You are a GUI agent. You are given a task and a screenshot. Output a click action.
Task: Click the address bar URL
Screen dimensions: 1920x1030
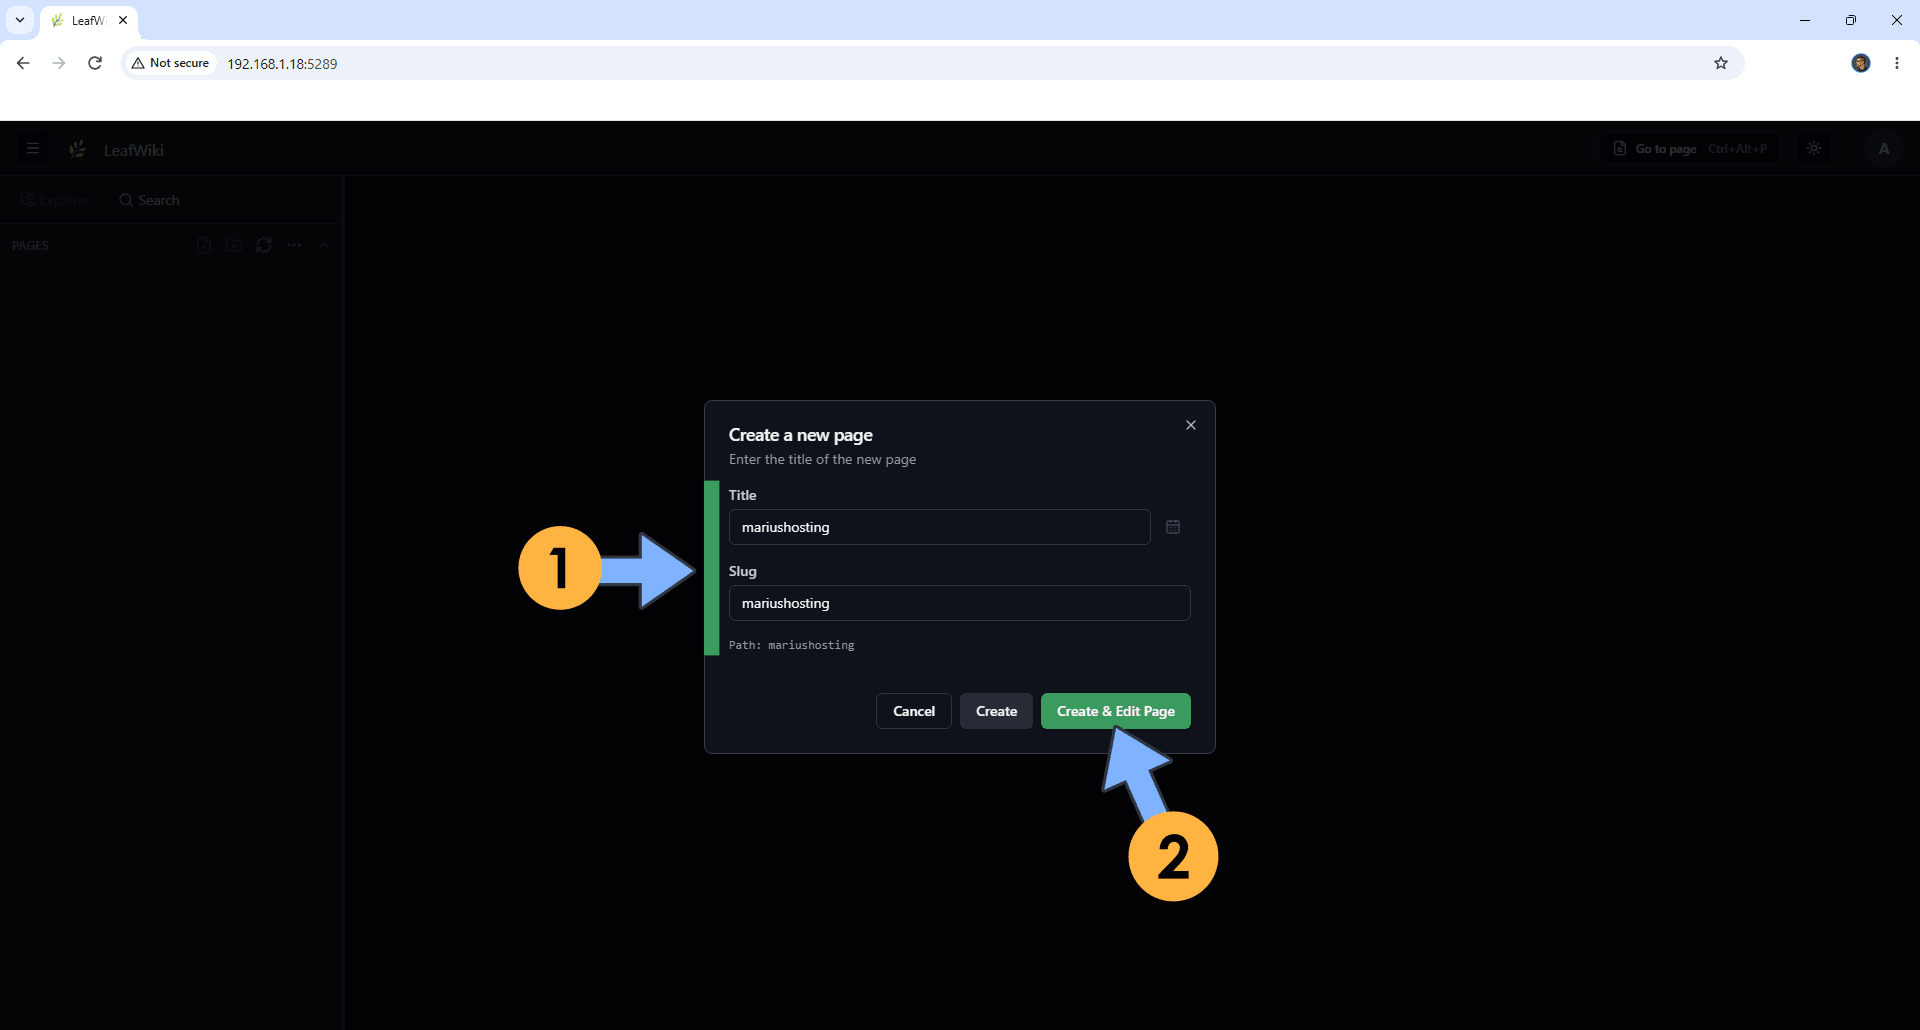point(282,64)
